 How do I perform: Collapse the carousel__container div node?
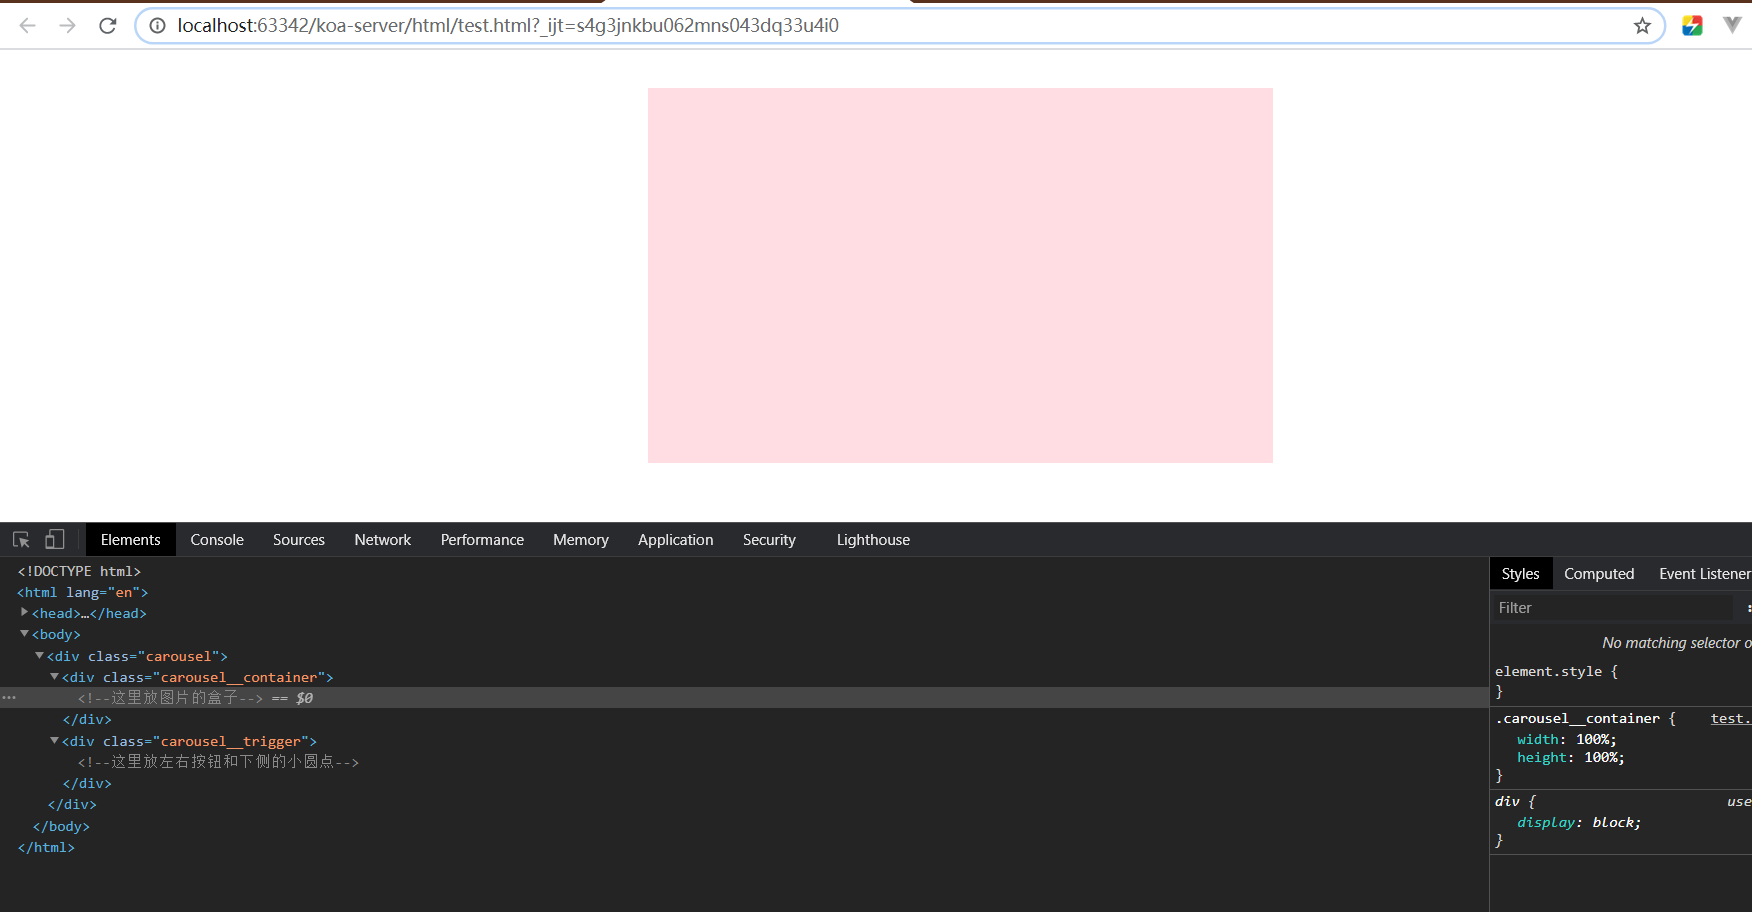point(55,677)
